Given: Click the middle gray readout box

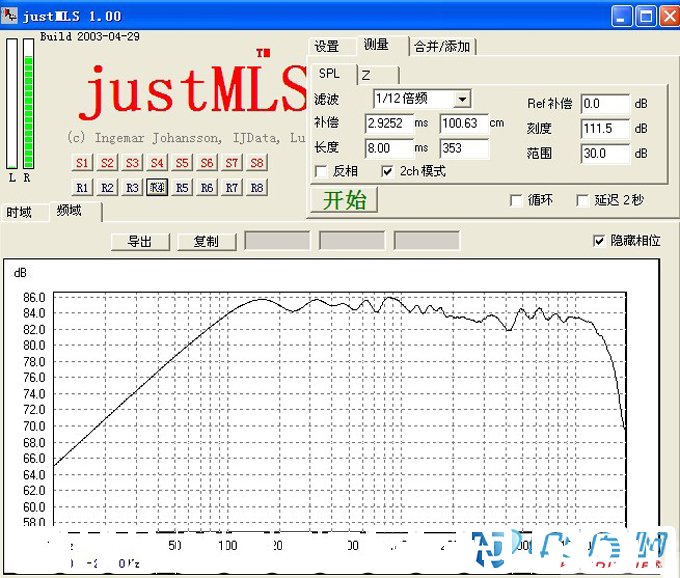Looking at the screenshot, I should (x=352, y=241).
